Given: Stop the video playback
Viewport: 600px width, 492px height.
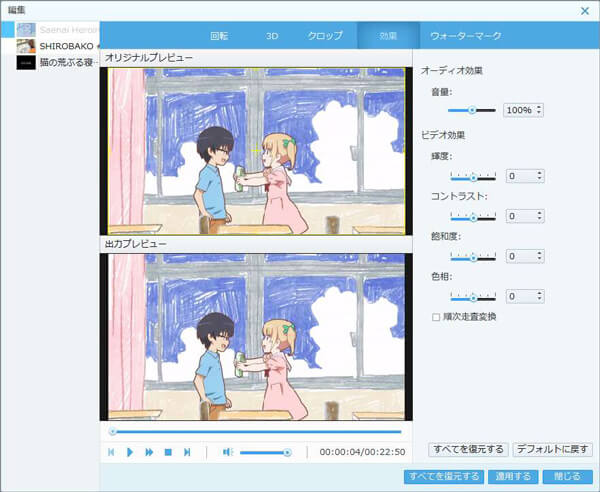Looking at the screenshot, I should [x=168, y=452].
